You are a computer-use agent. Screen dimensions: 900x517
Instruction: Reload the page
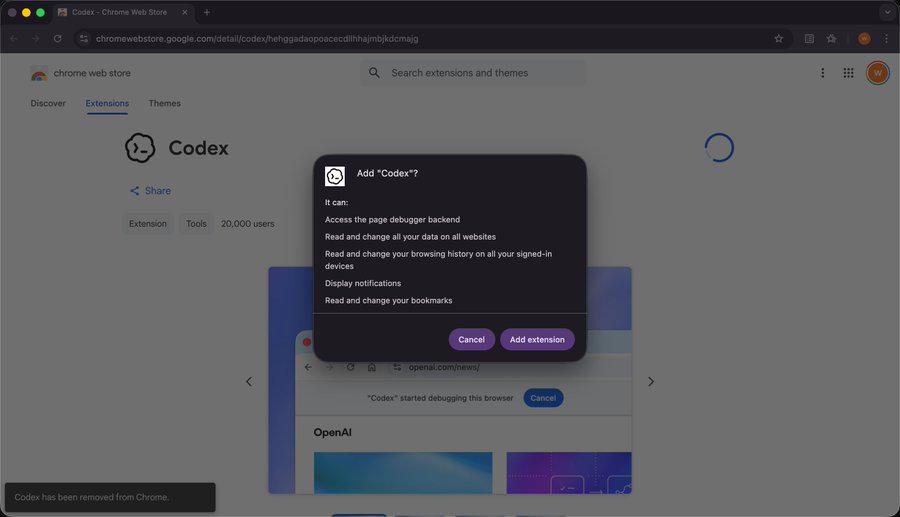[x=57, y=38]
